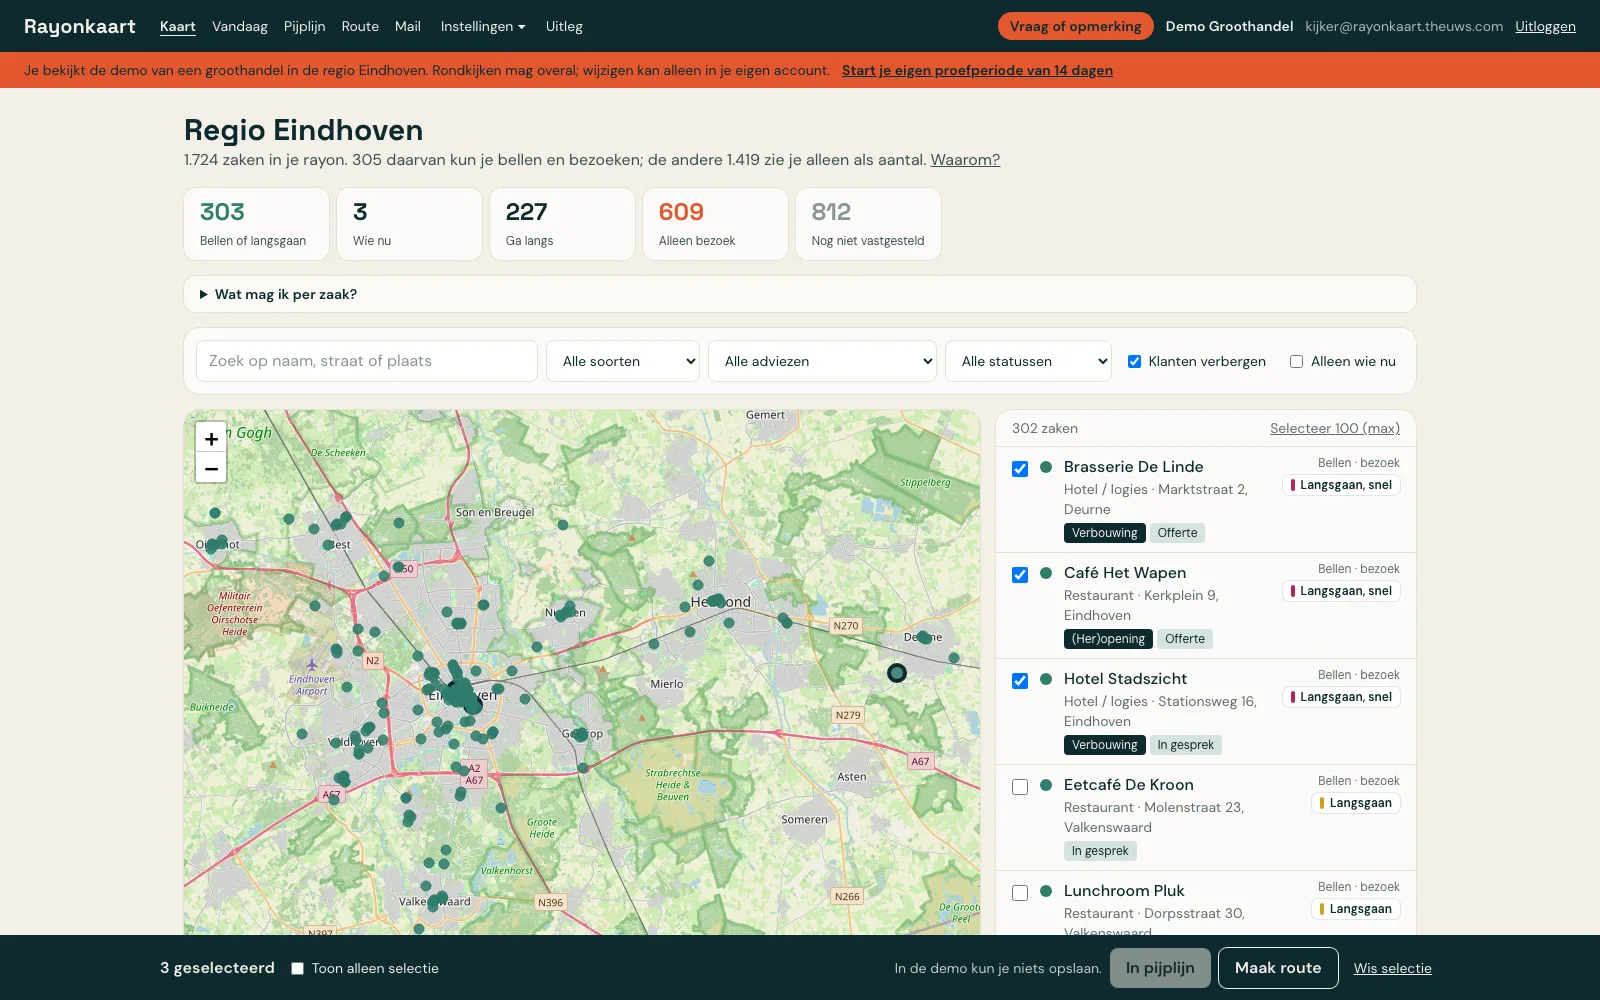Open the Alle soorten dropdown

(623, 361)
